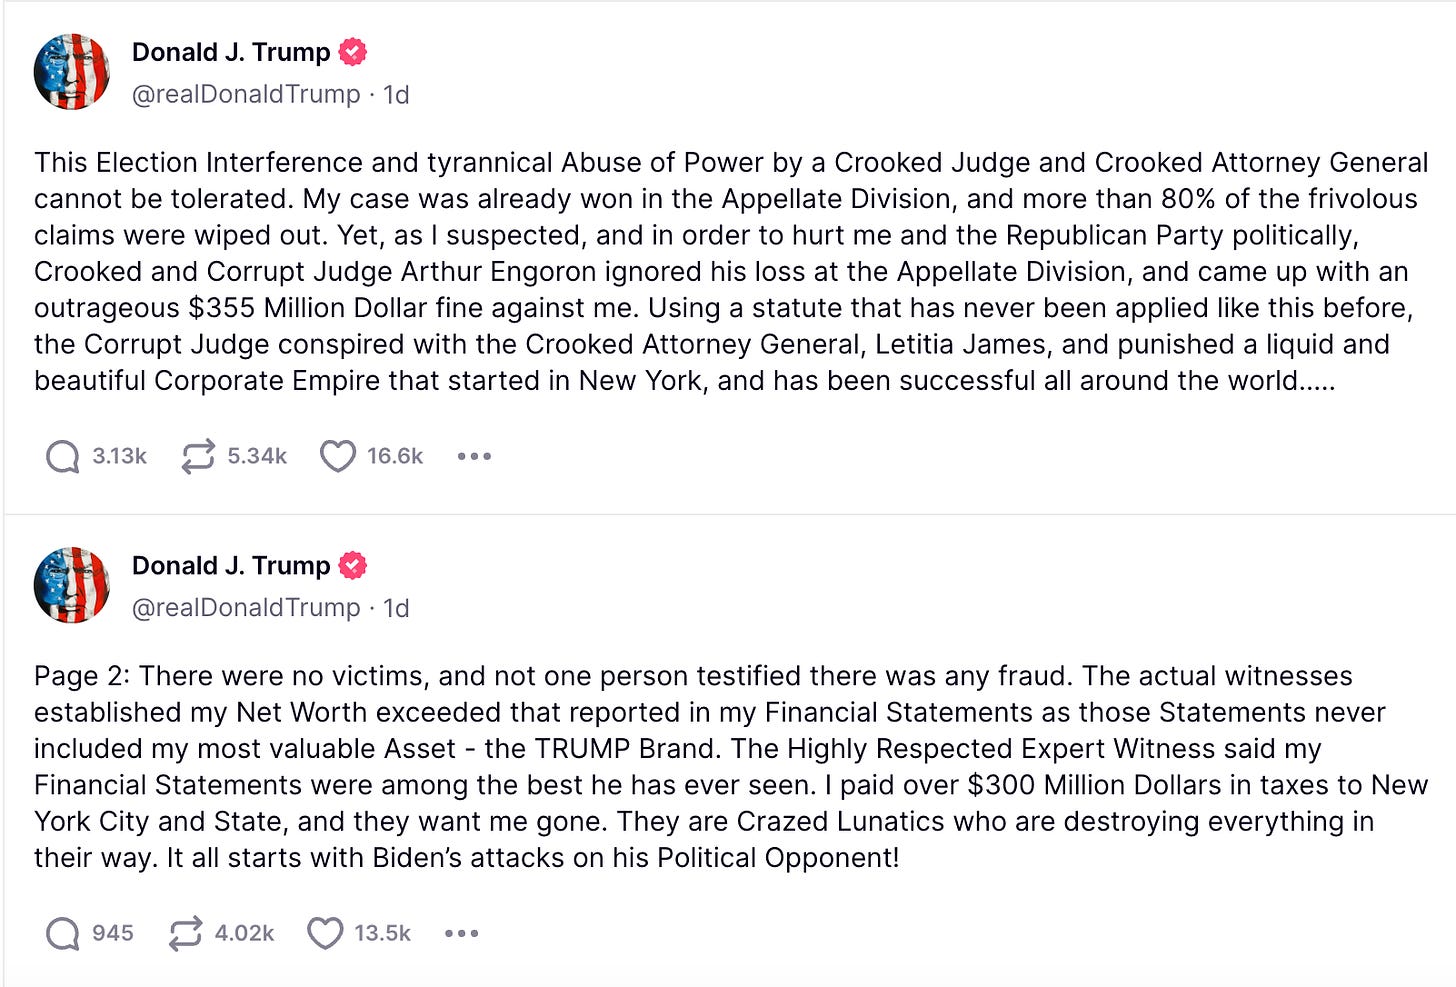
Task: Click the profile avatar on the Page 2 post
Action: pos(71,586)
